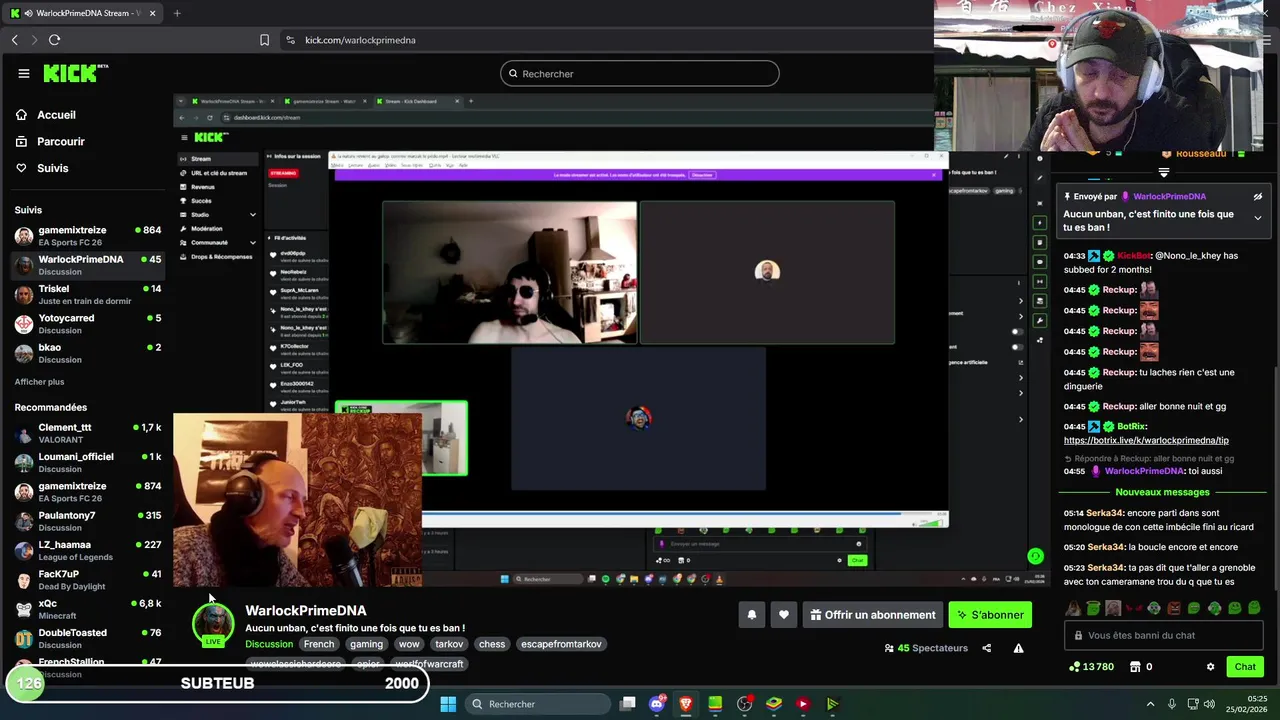Click the notification bell icon
The width and height of the screenshot is (1280, 720).
[752, 615]
